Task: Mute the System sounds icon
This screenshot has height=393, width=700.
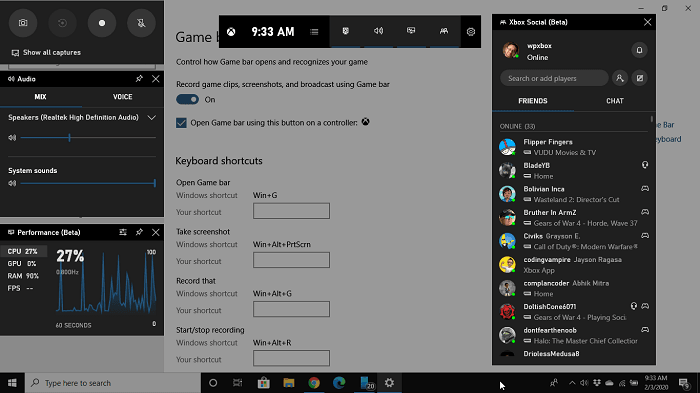Action: [x=12, y=183]
